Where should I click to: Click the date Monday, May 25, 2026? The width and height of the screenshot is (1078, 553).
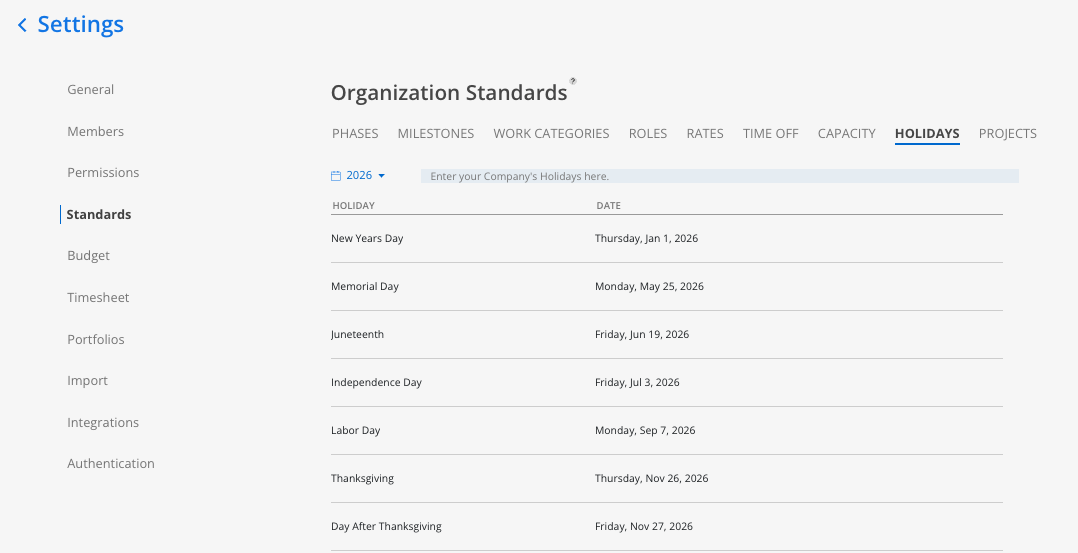[649, 286]
